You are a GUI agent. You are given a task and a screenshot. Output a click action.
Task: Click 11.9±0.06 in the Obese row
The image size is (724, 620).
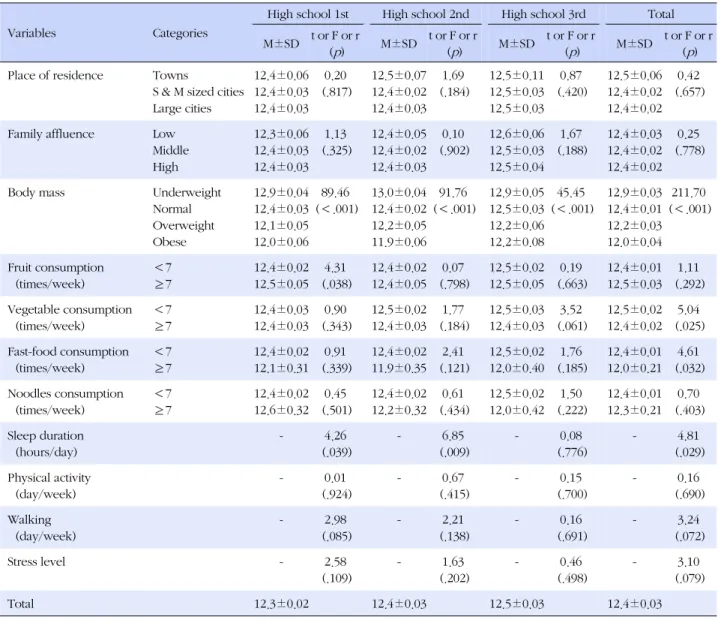click(x=399, y=242)
